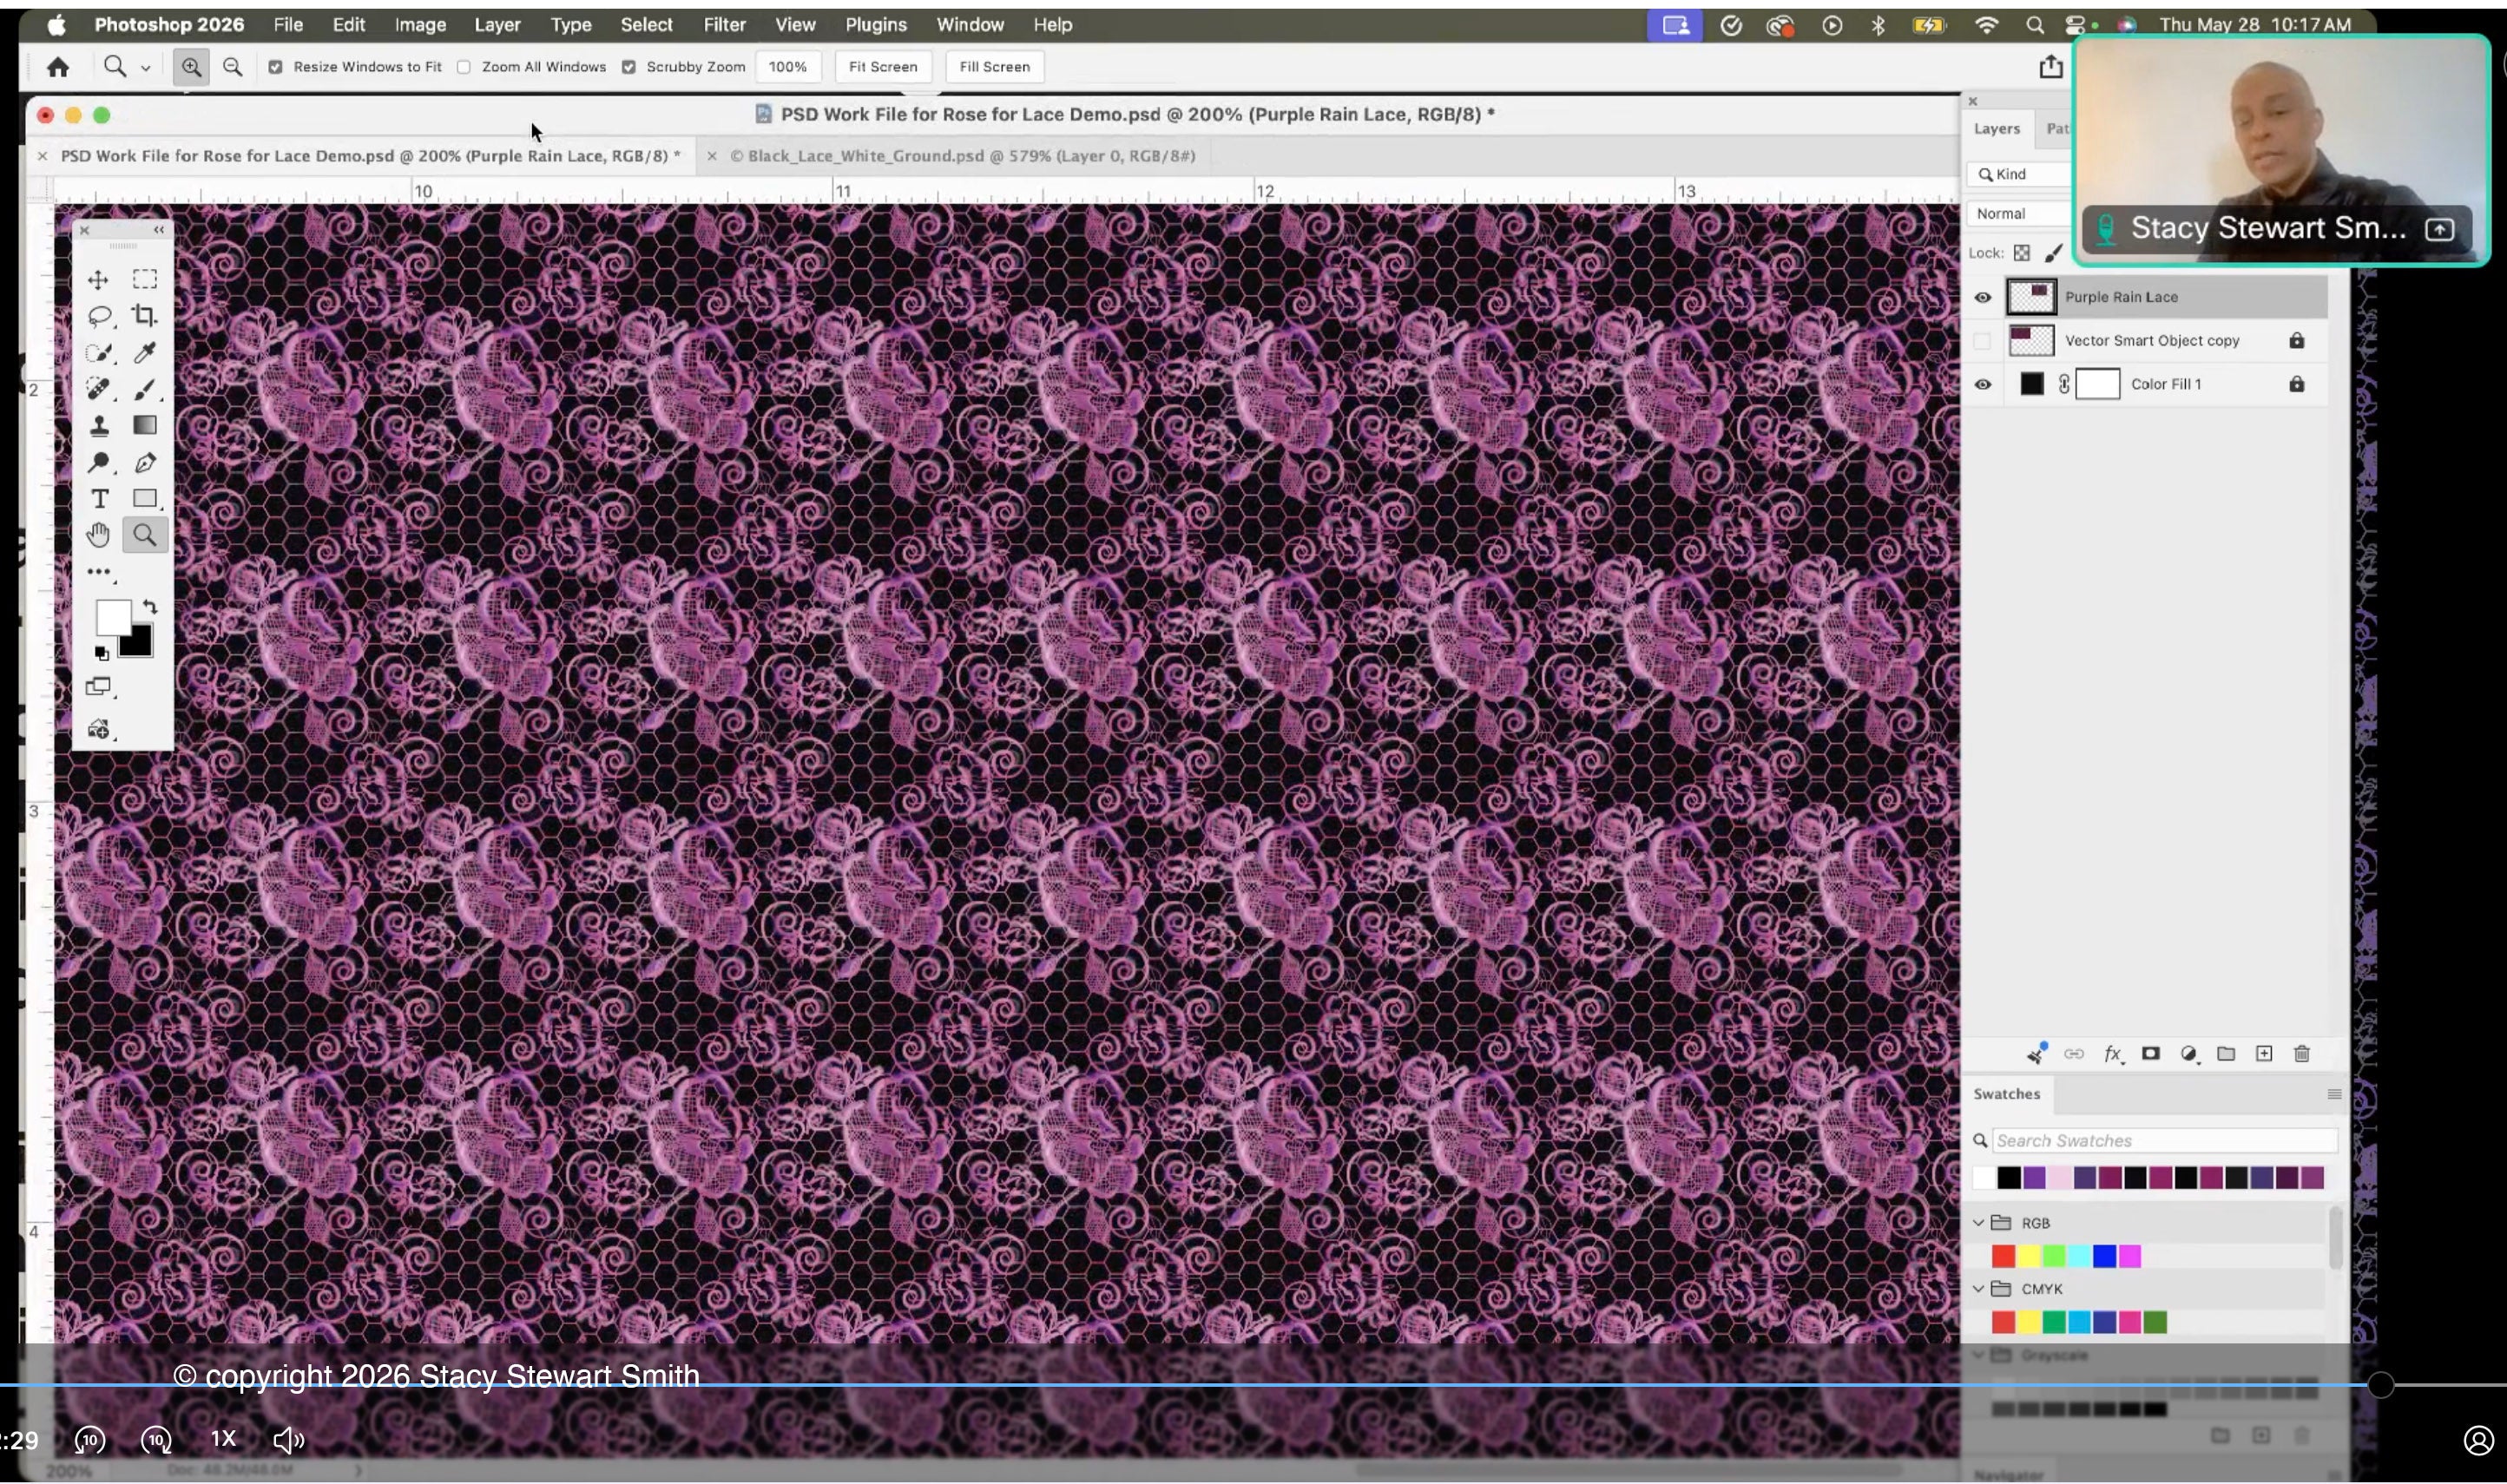
Task: Click the Fit Screen button
Action: (883, 67)
